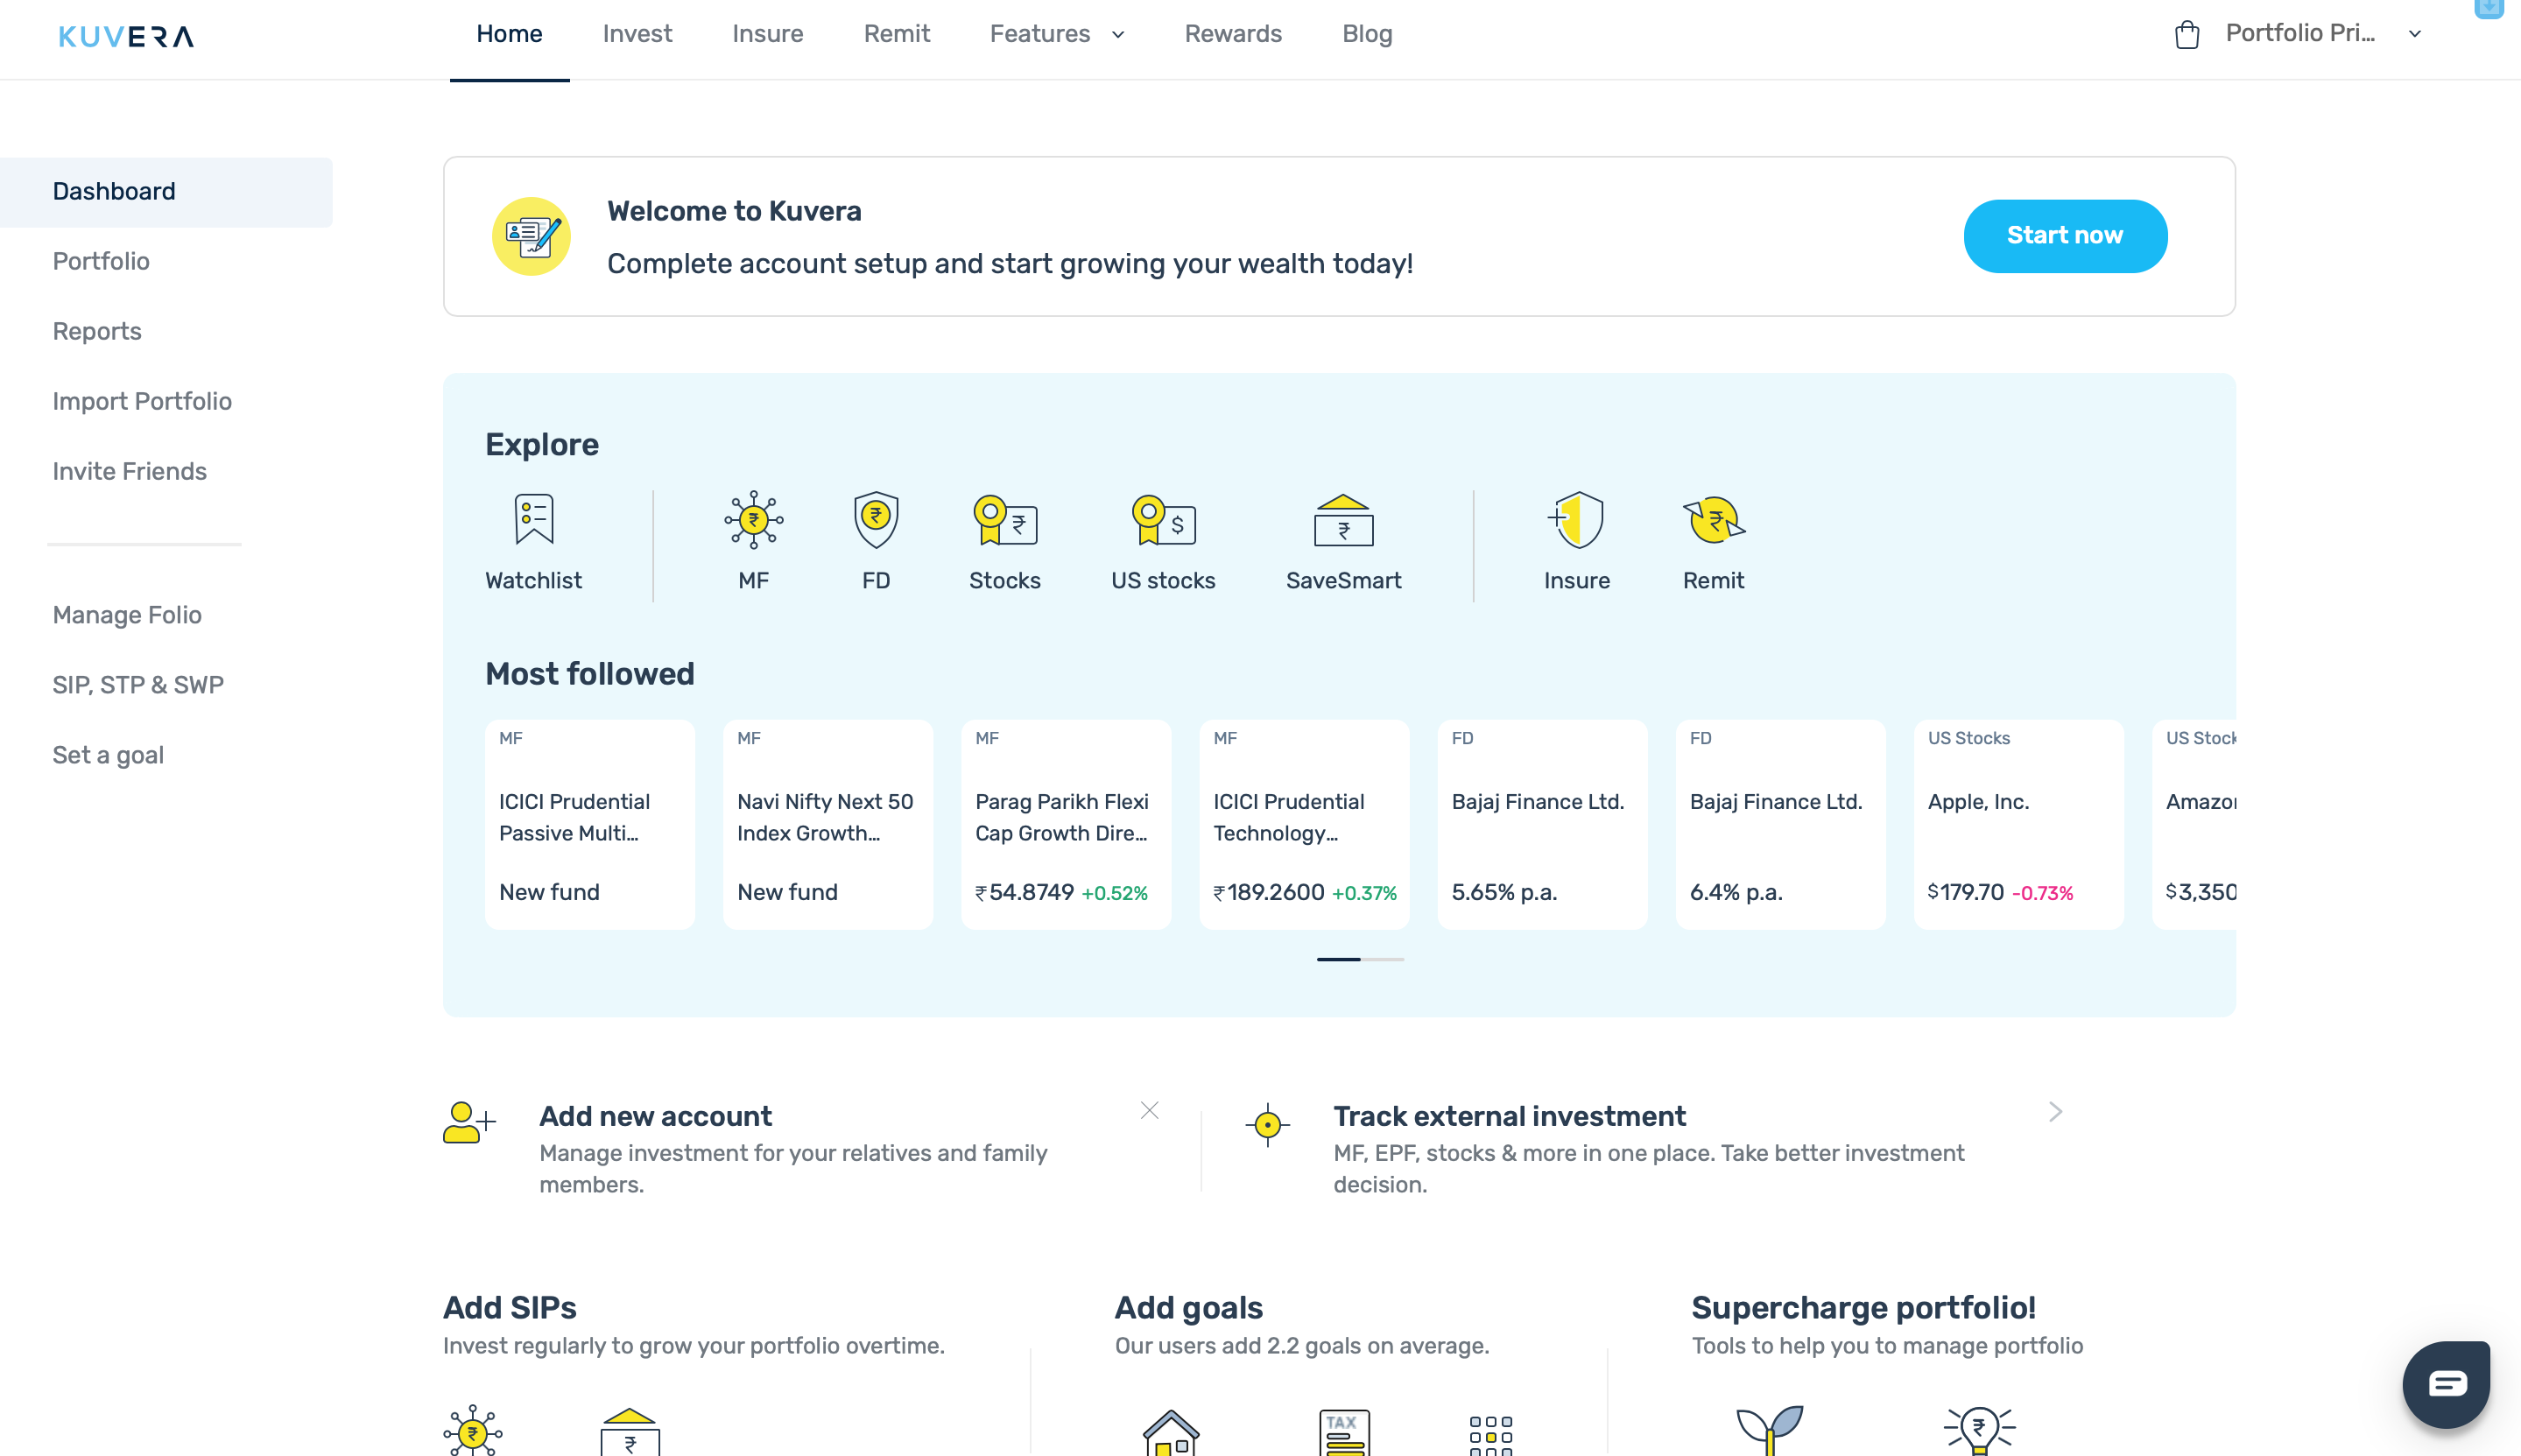Open the Remit rupee icon

pyautogui.click(x=1713, y=520)
